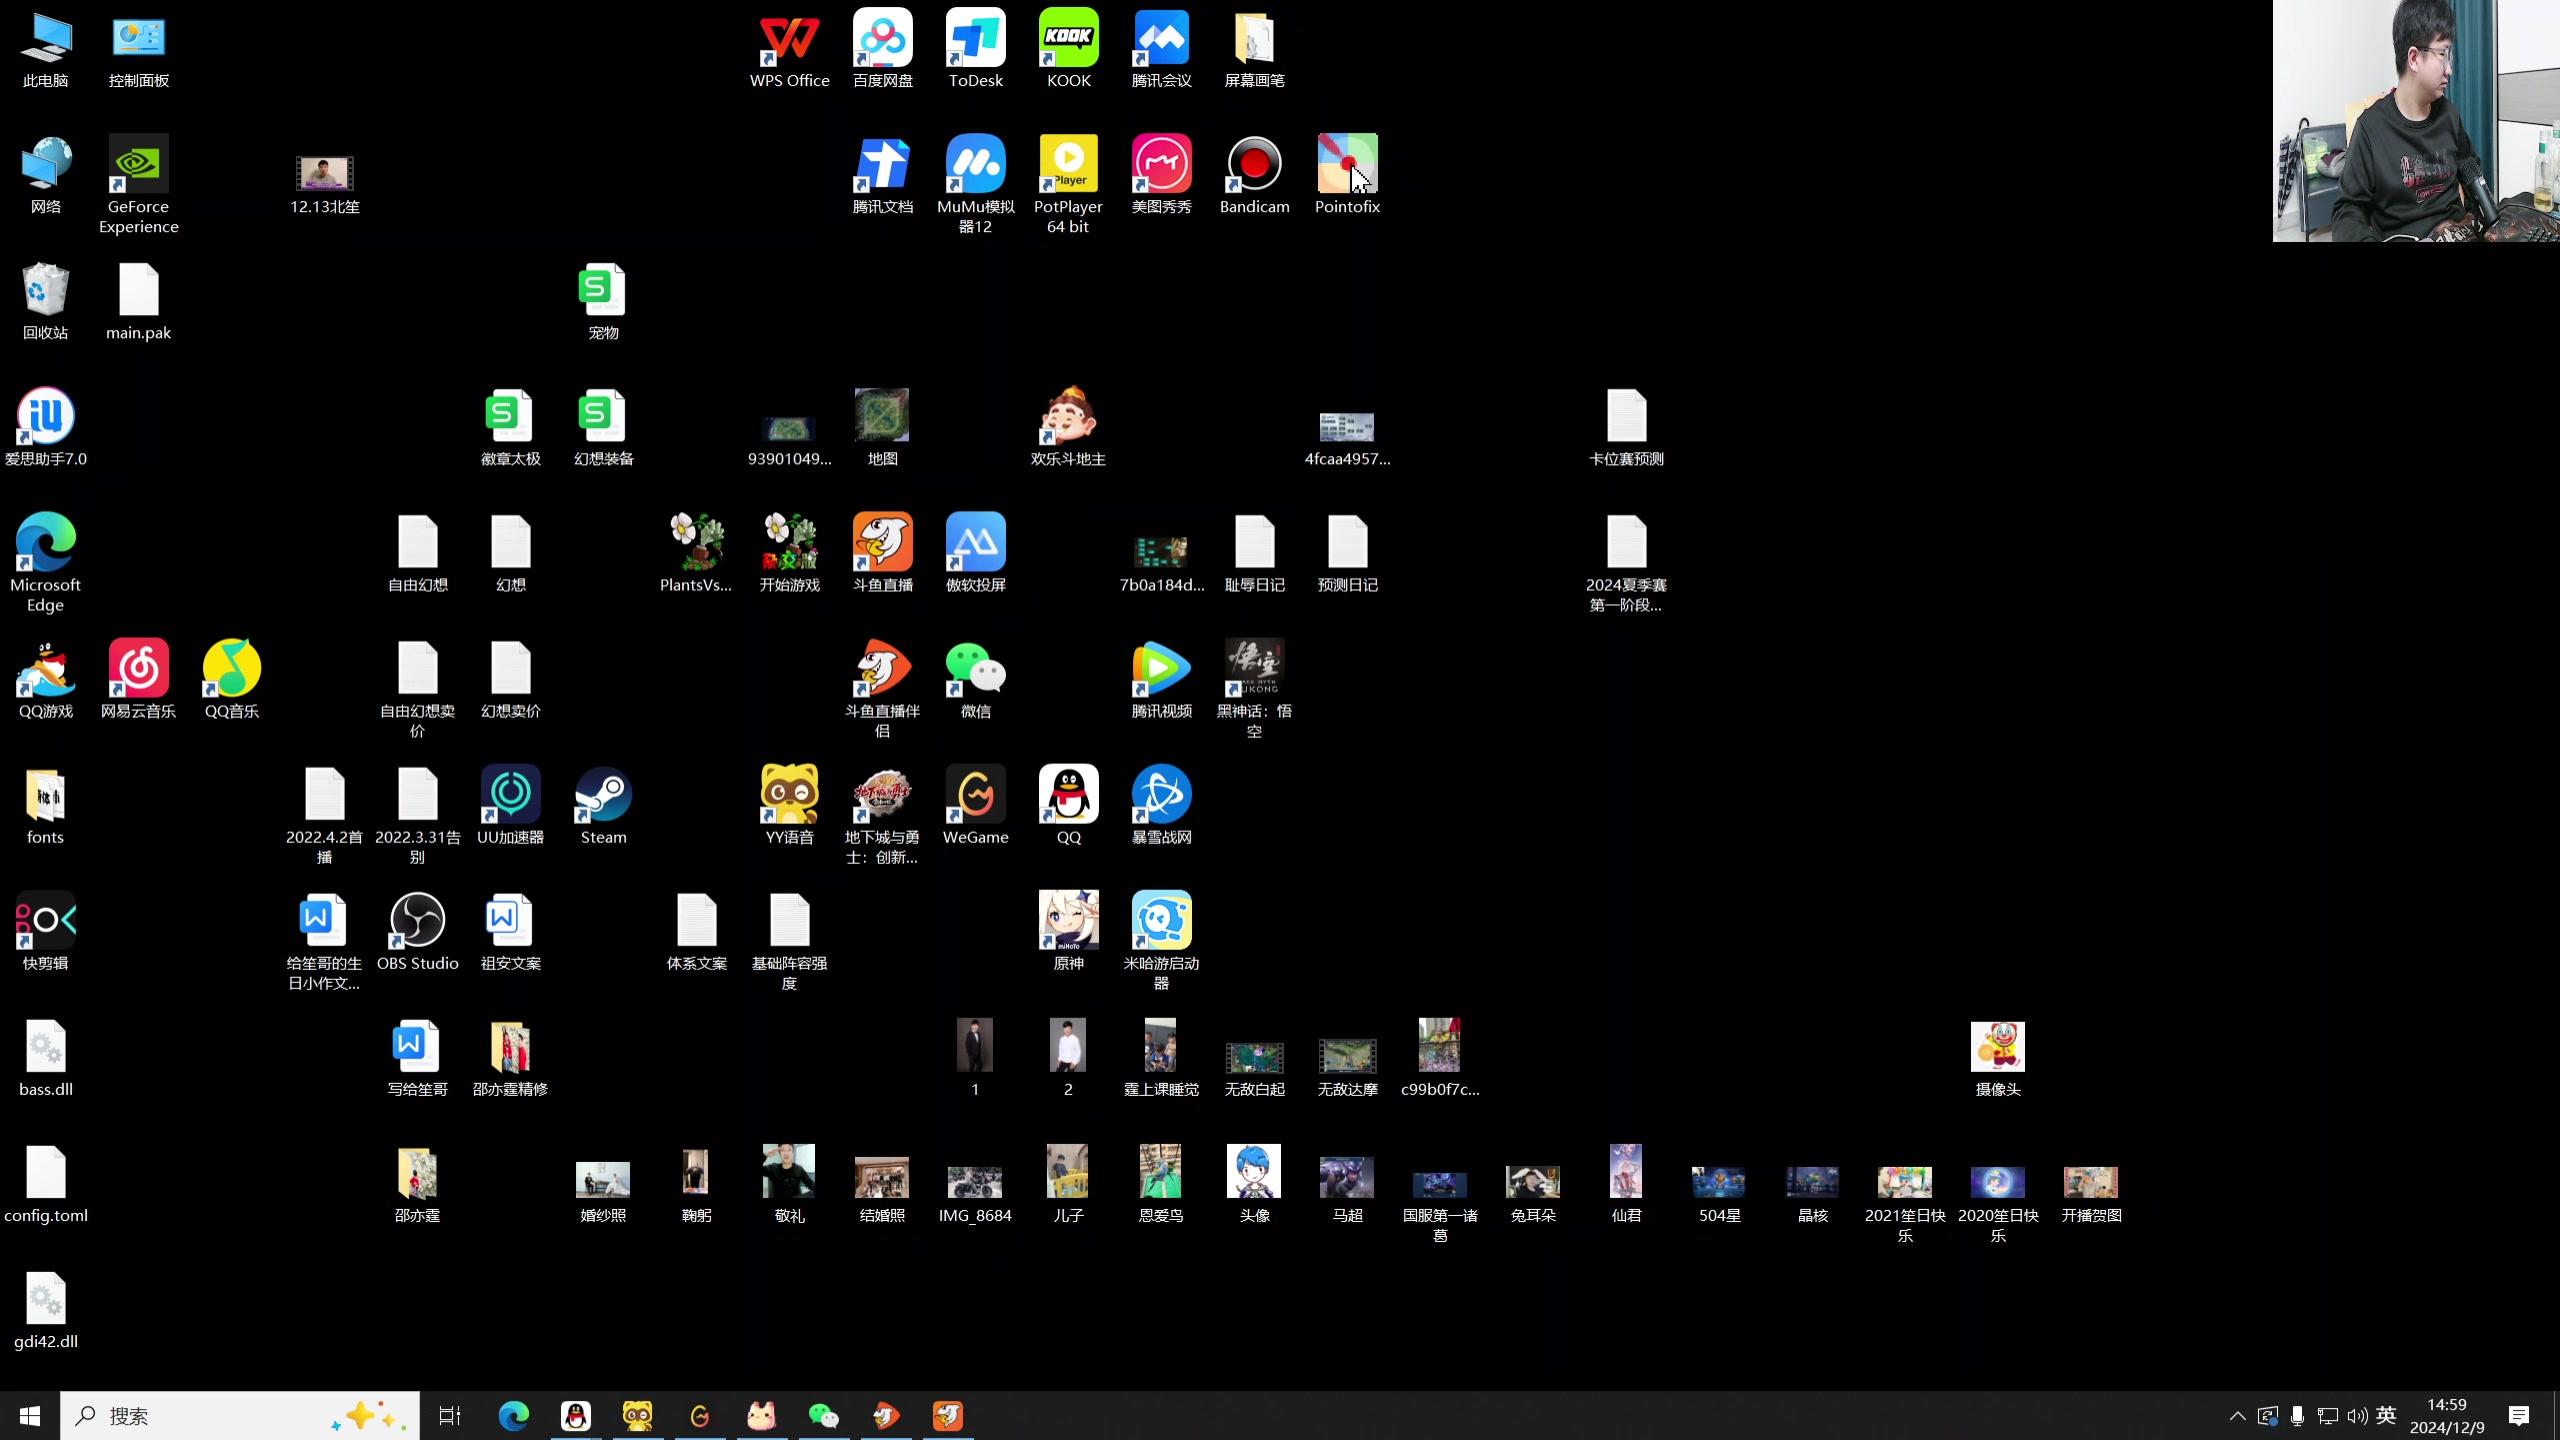Select the 网易云音乐 icon
The image size is (2560, 1440).
[x=138, y=679]
